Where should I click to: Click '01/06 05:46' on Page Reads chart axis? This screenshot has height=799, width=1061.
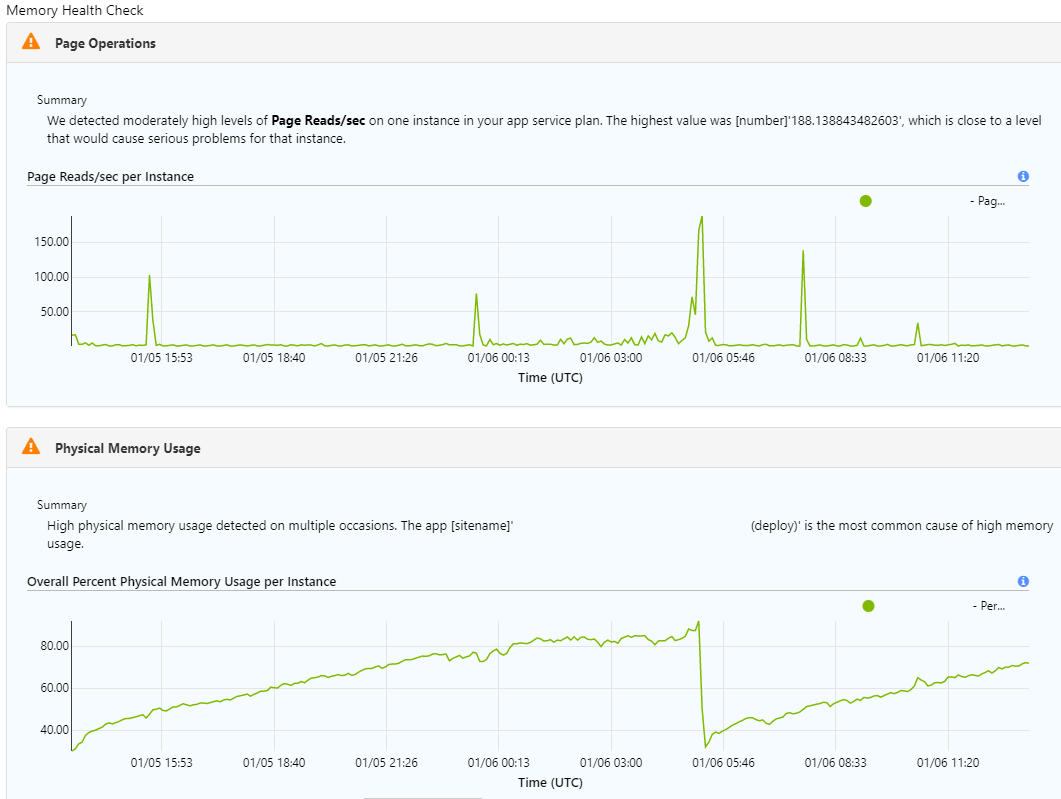pos(723,358)
